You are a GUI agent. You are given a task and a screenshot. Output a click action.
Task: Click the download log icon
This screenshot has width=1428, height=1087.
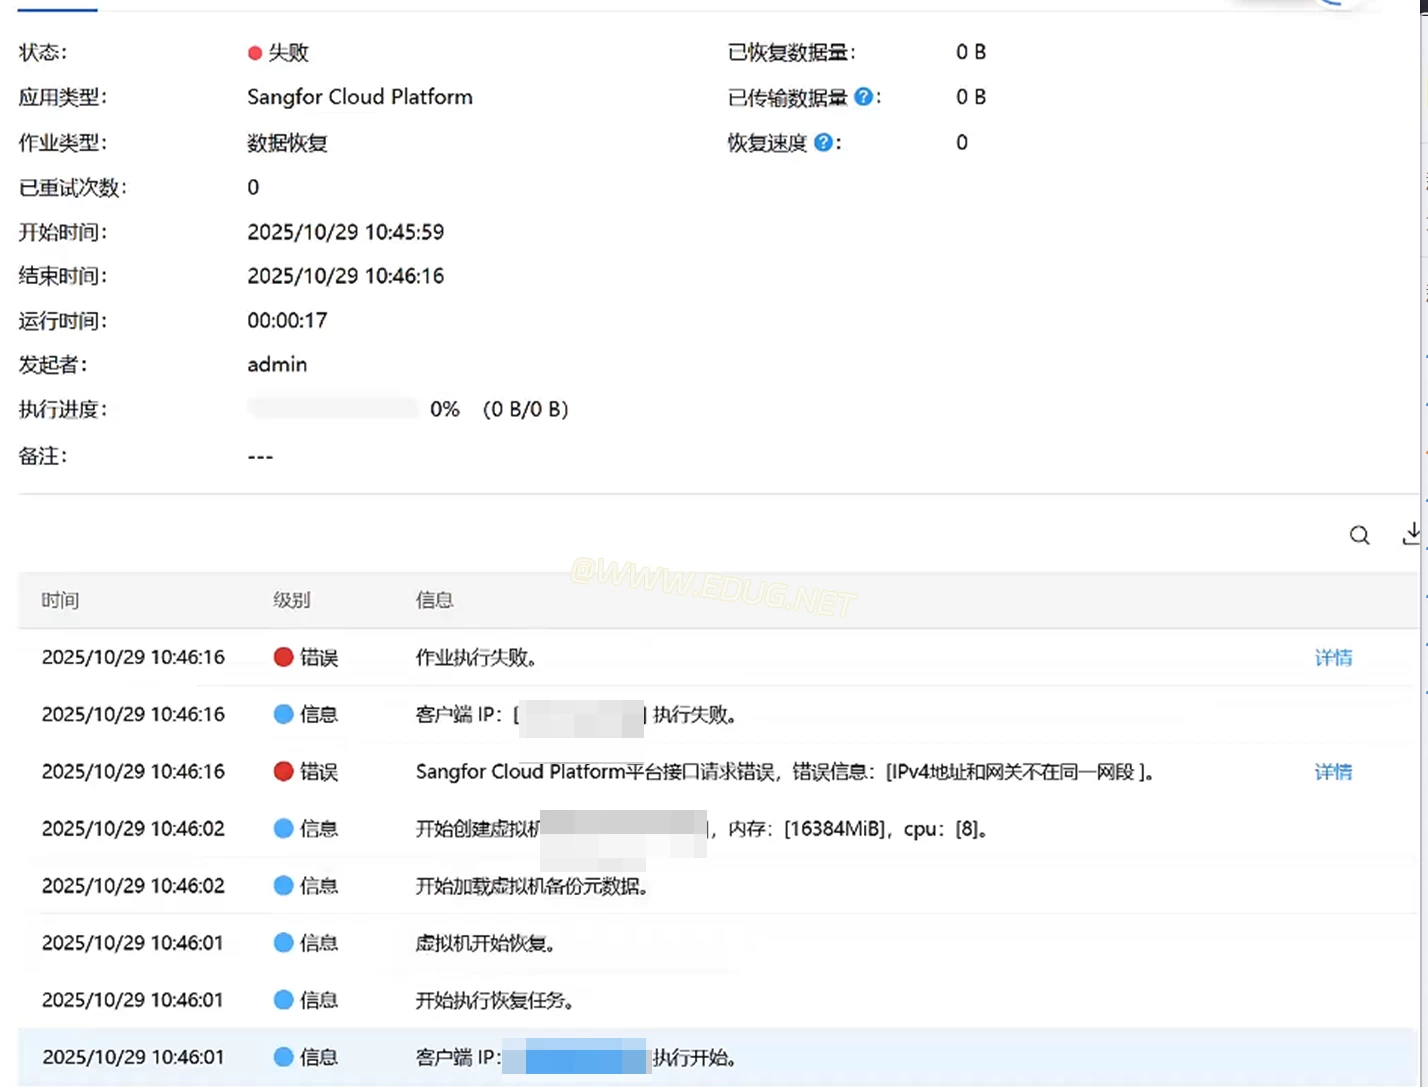(1412, 534)
